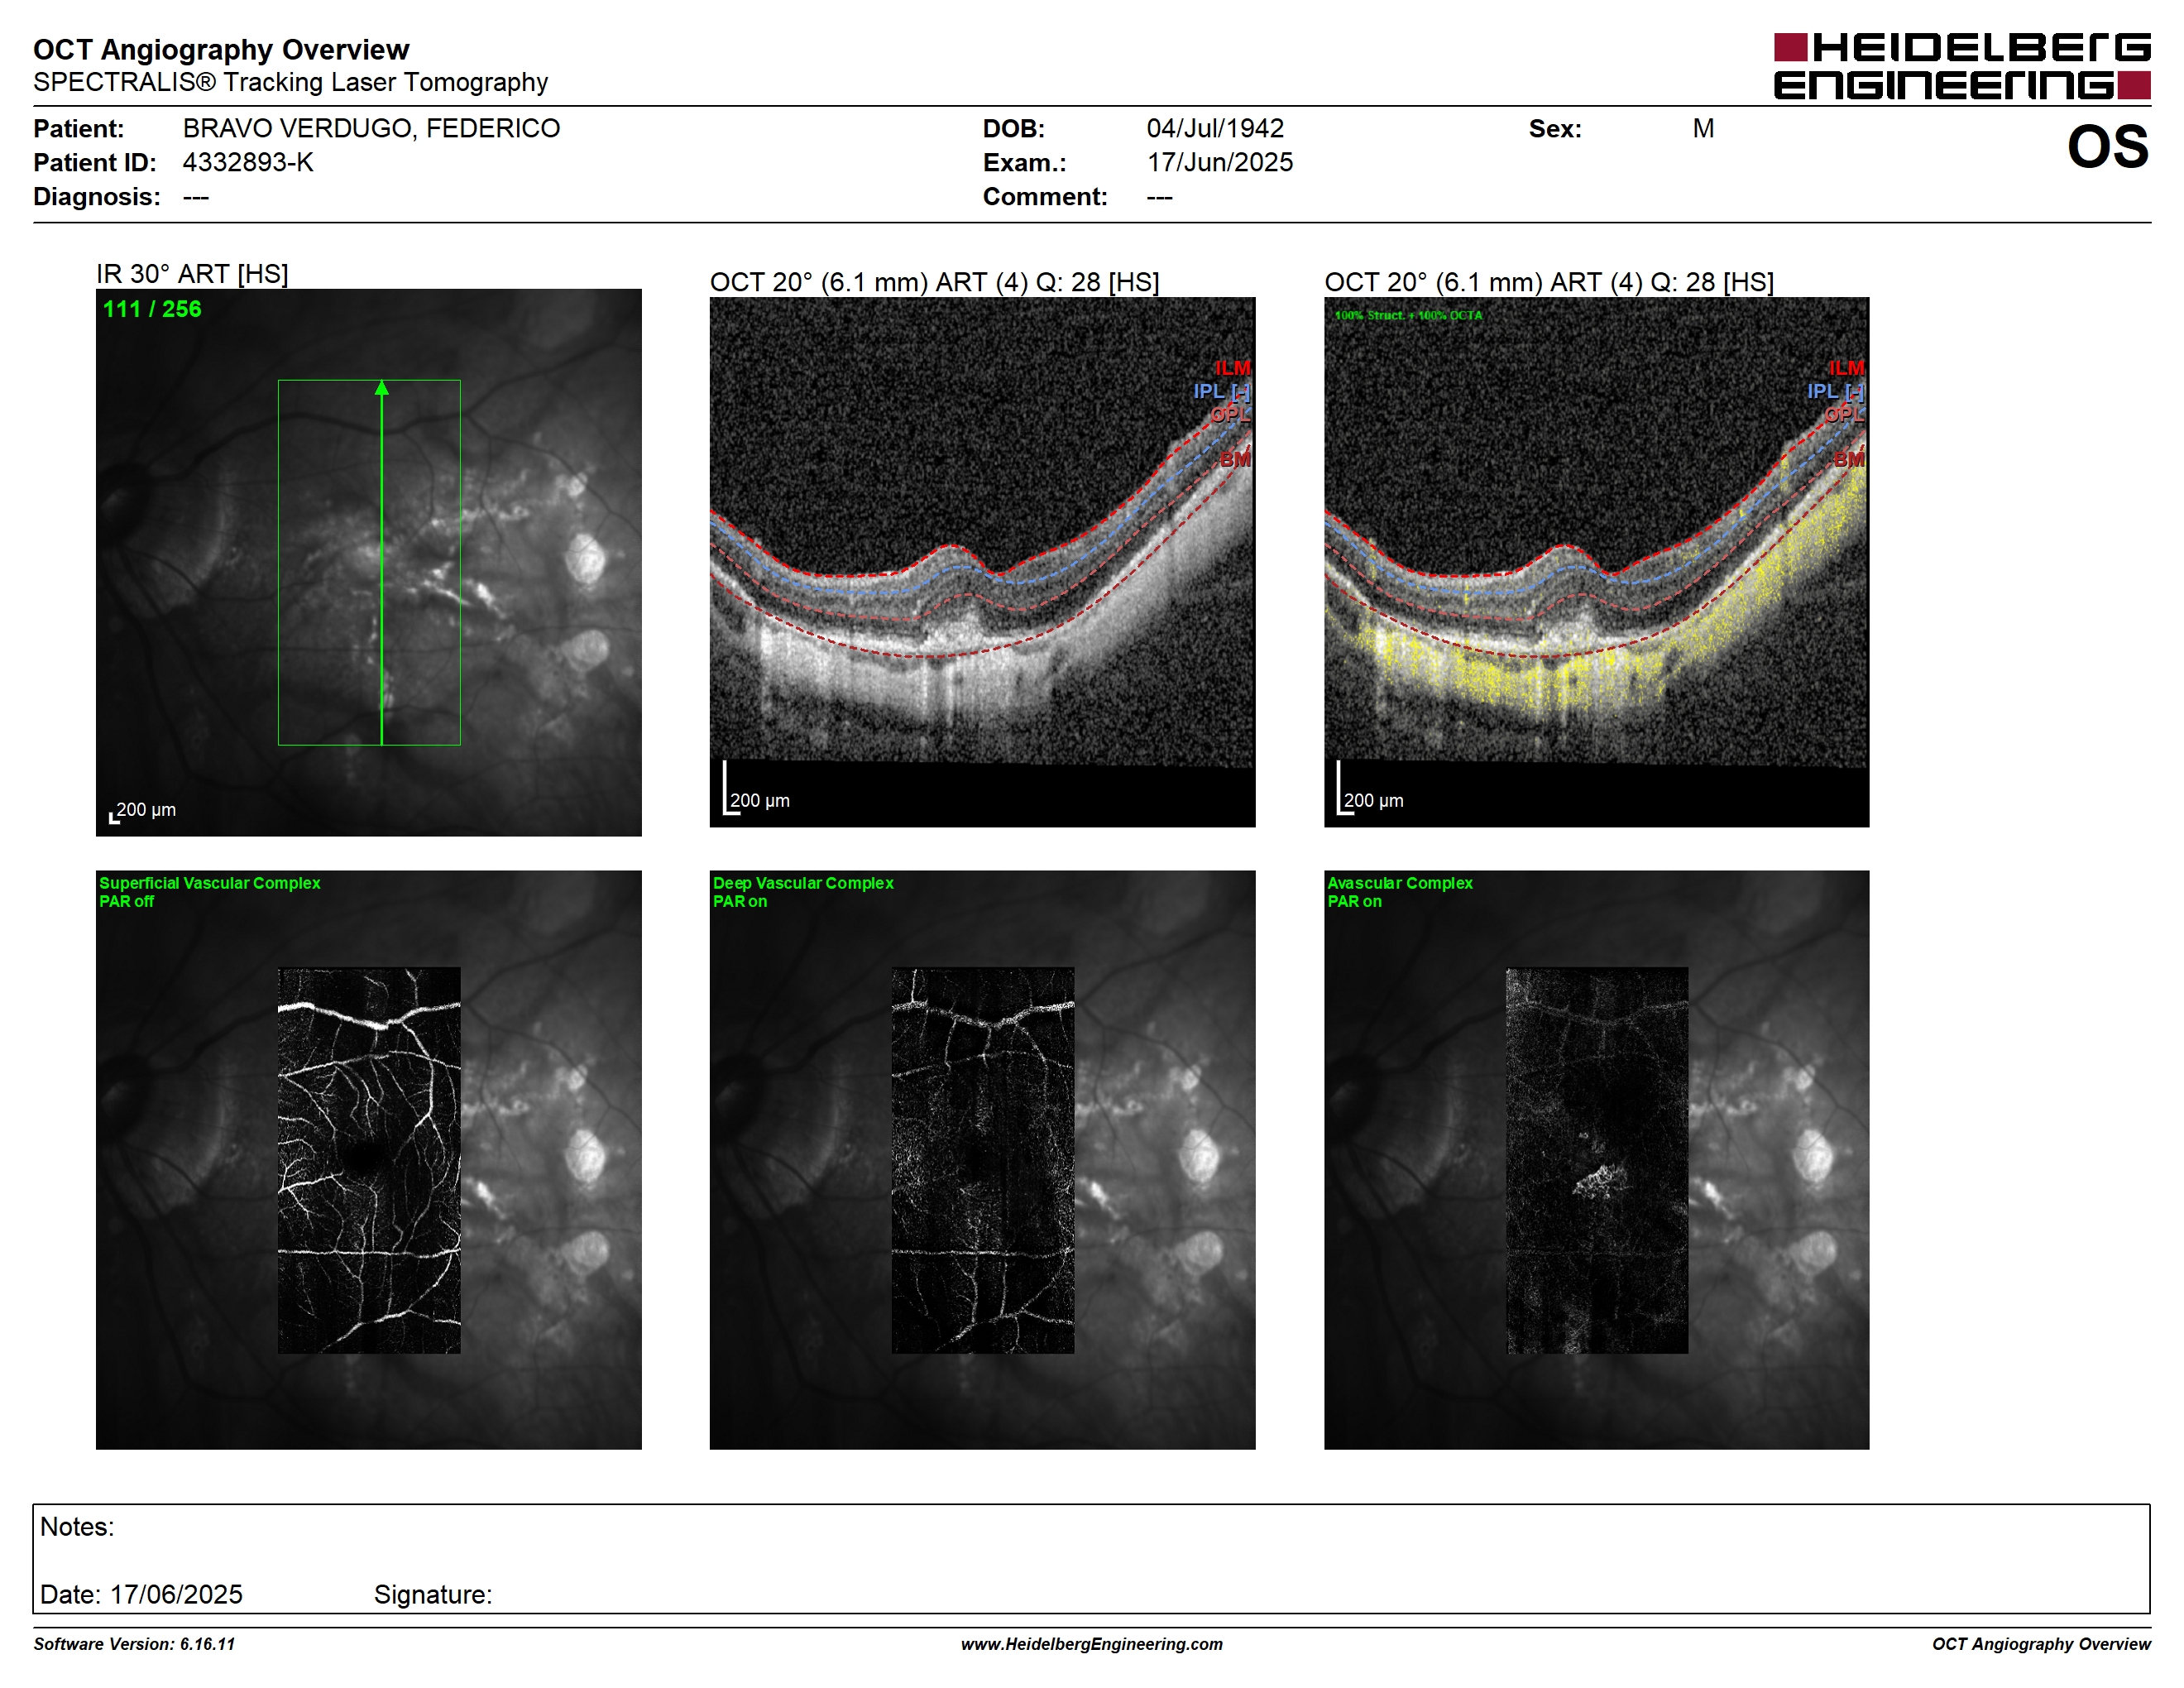
Task: Open the IR fundus image
Action: [368, 562]
